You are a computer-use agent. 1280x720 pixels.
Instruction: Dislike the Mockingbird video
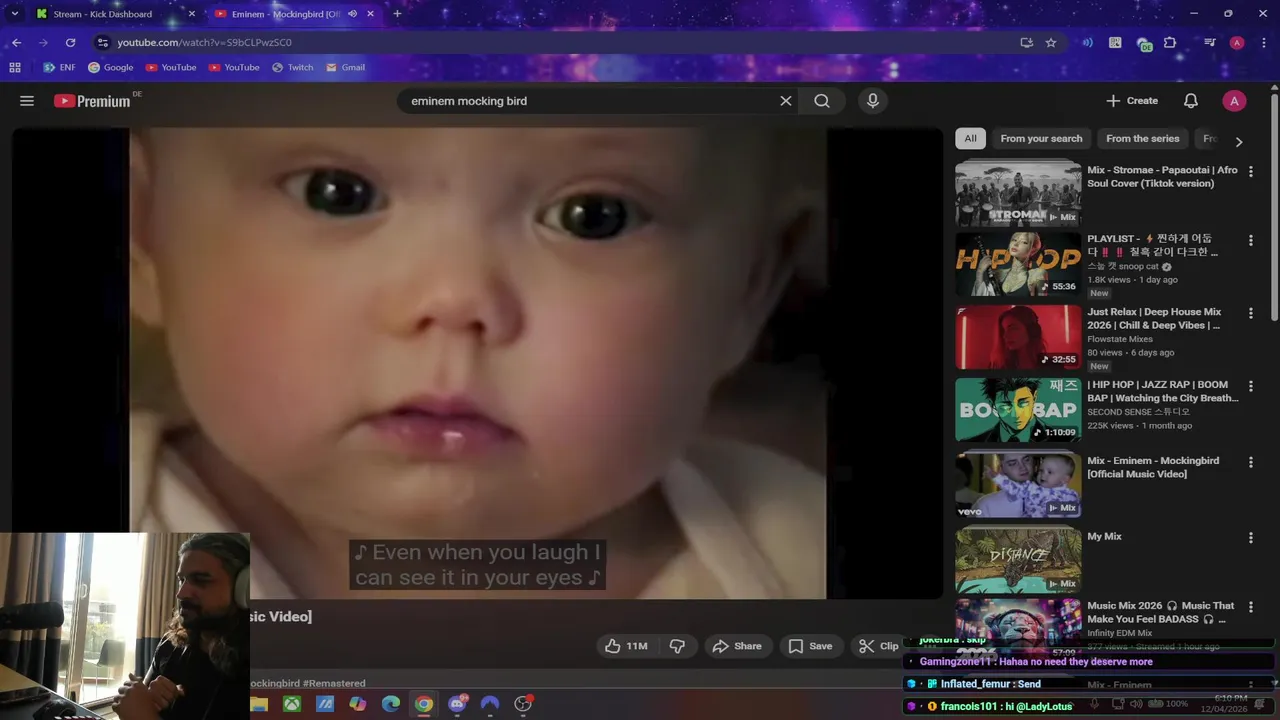coord(677,646)
